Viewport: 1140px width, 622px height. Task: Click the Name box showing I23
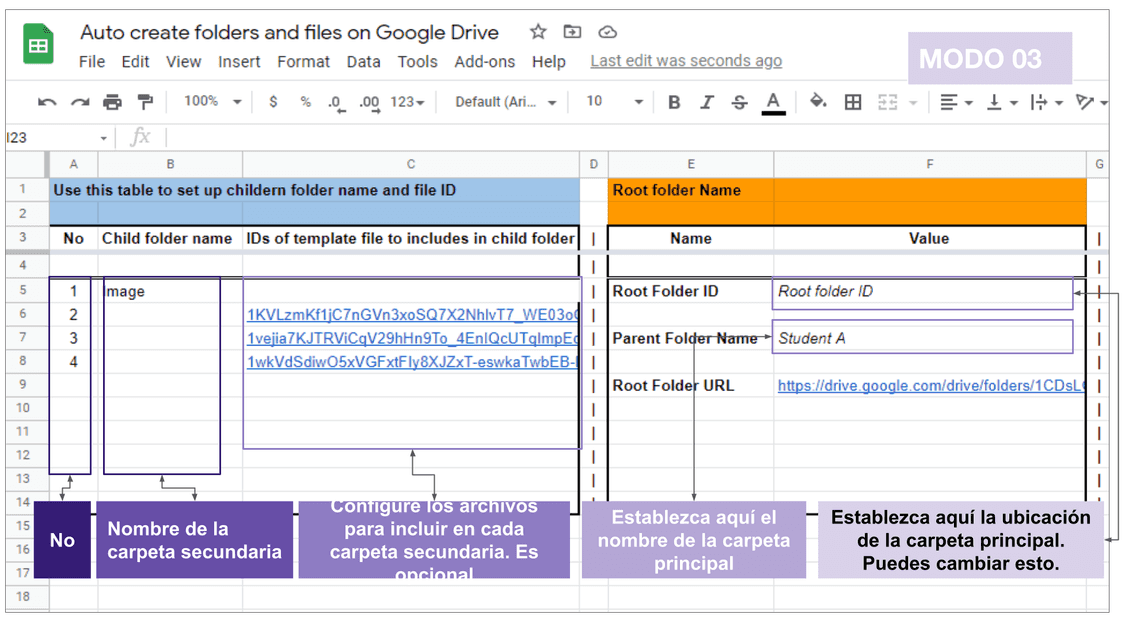coord(56,138)
